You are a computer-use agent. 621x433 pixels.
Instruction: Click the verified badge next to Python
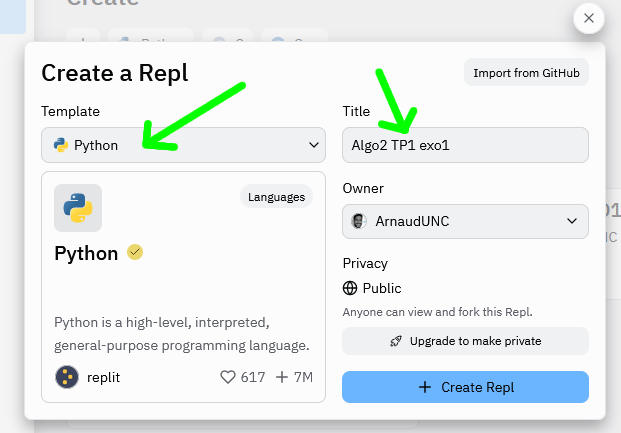pos(135,253)
